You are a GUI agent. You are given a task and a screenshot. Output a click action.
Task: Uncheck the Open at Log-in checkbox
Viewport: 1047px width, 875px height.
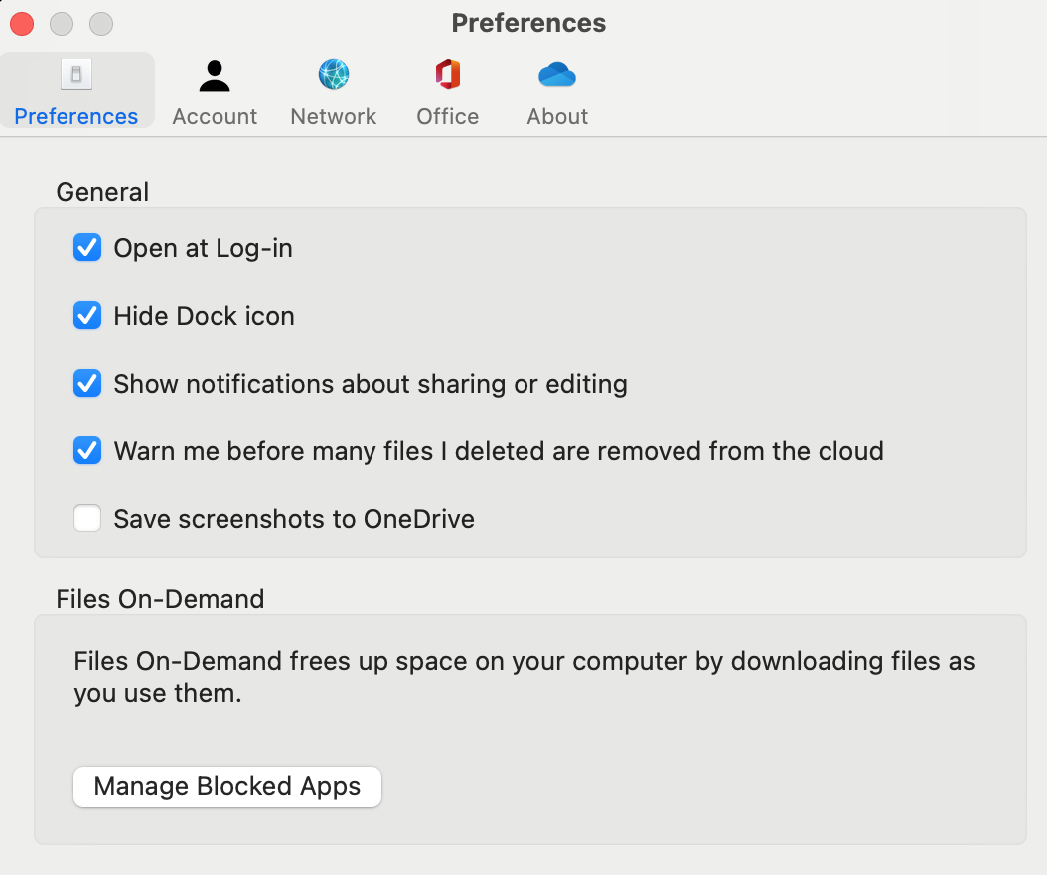pyautogui.click(x=87, y=248)
